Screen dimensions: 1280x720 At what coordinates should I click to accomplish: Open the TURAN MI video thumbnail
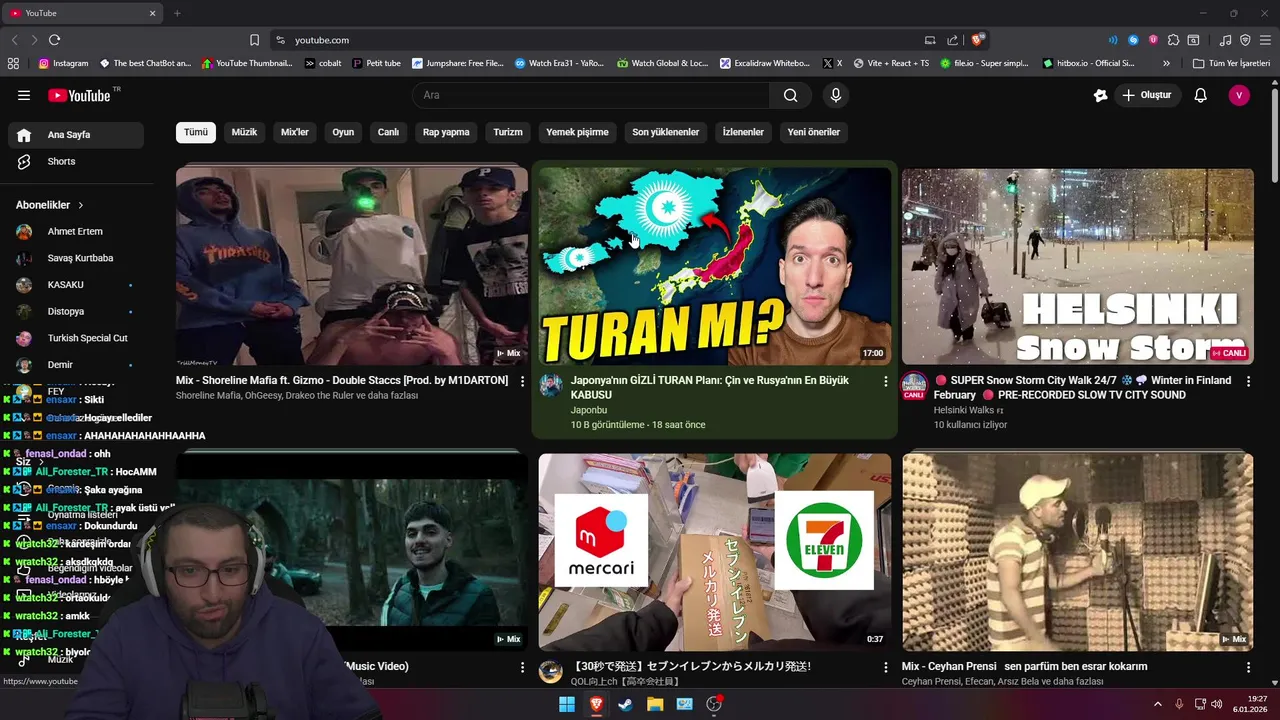[x=715, y=266]
